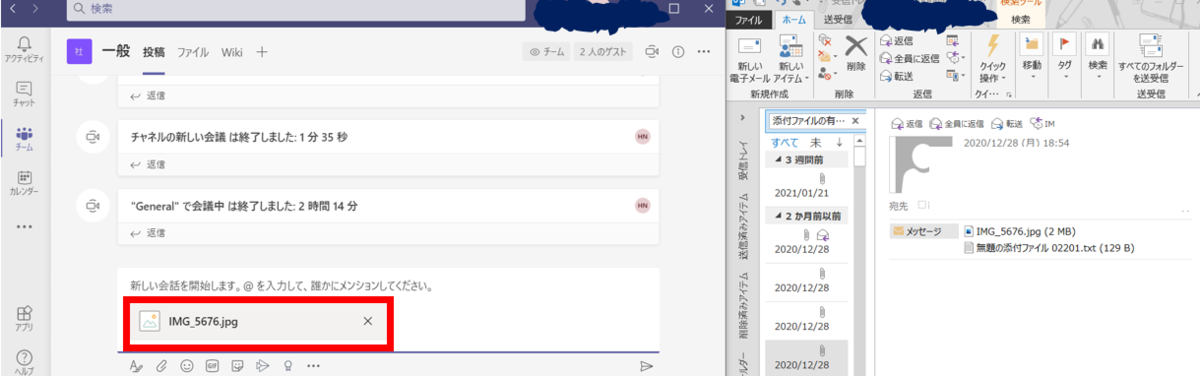
Task: Click 全員に返信 in Outlook ribbon
Action: (x=909, y=58)
